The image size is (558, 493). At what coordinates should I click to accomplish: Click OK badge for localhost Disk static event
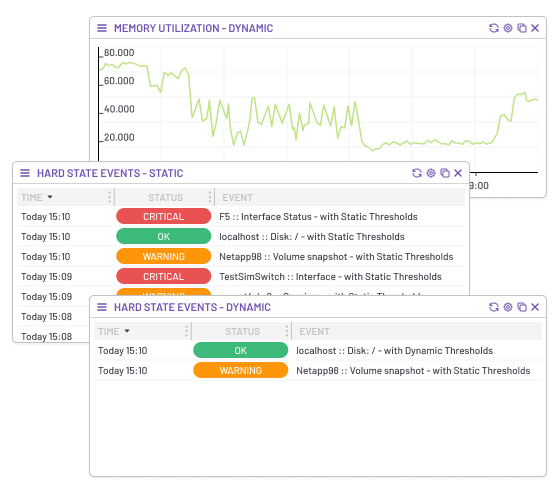click(x=164, y=236)
